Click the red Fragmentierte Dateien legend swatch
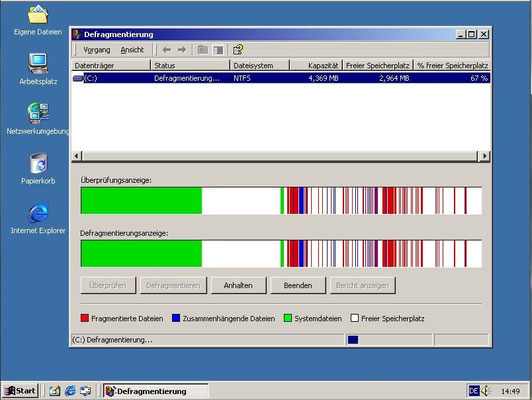 pyautogui.click(x=85, y=318)
